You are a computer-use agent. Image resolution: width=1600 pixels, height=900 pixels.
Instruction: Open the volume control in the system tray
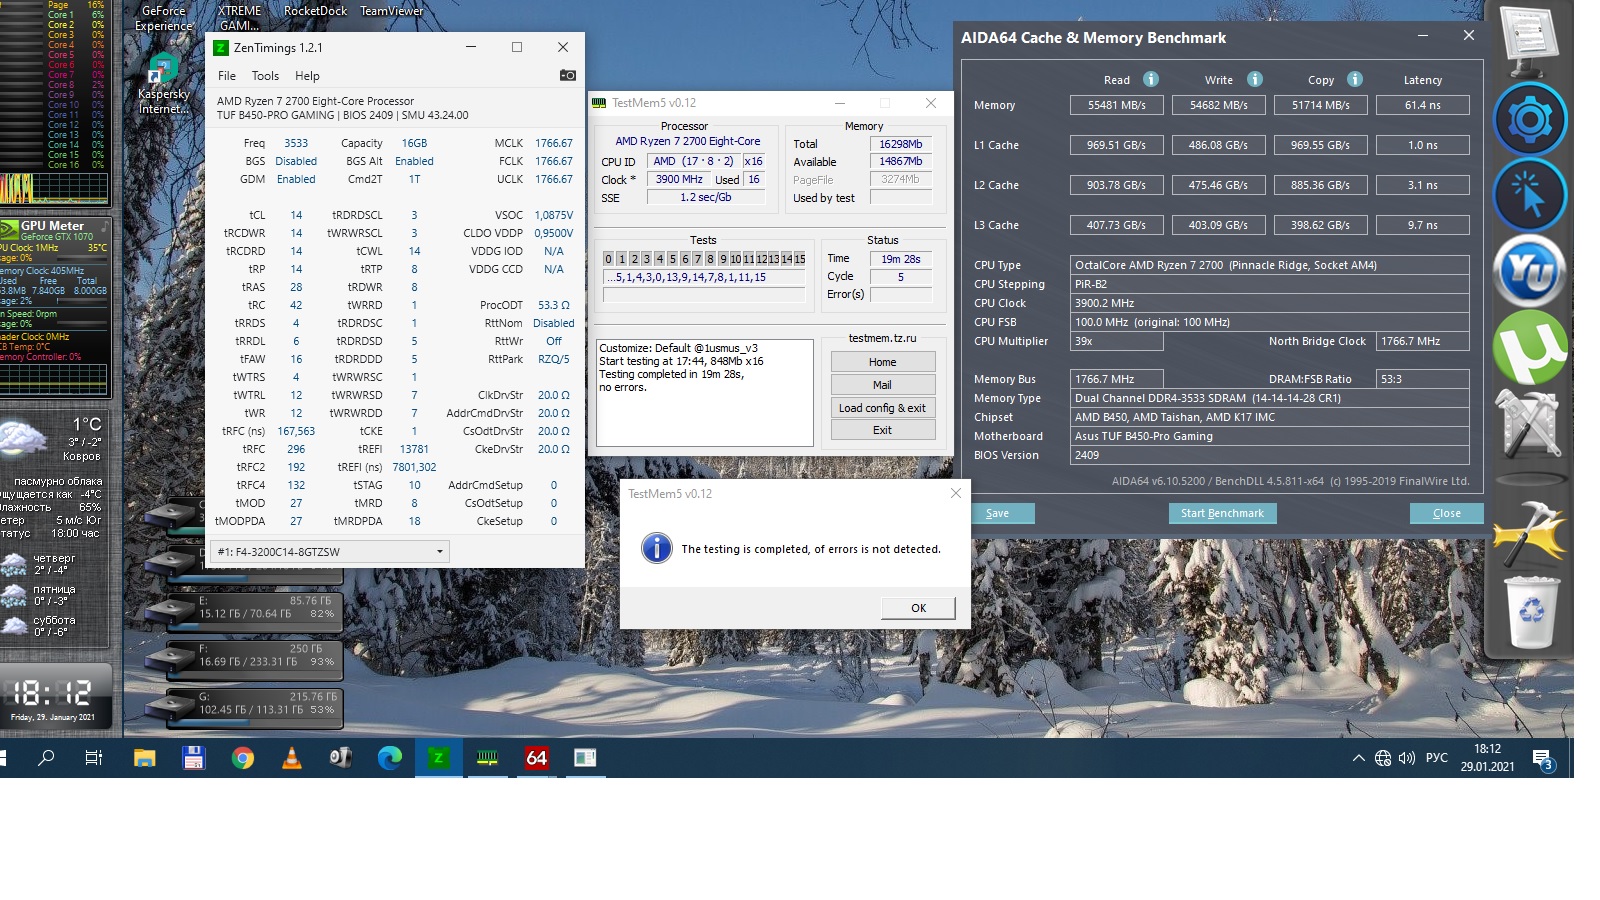click(x=1407, y=758)
